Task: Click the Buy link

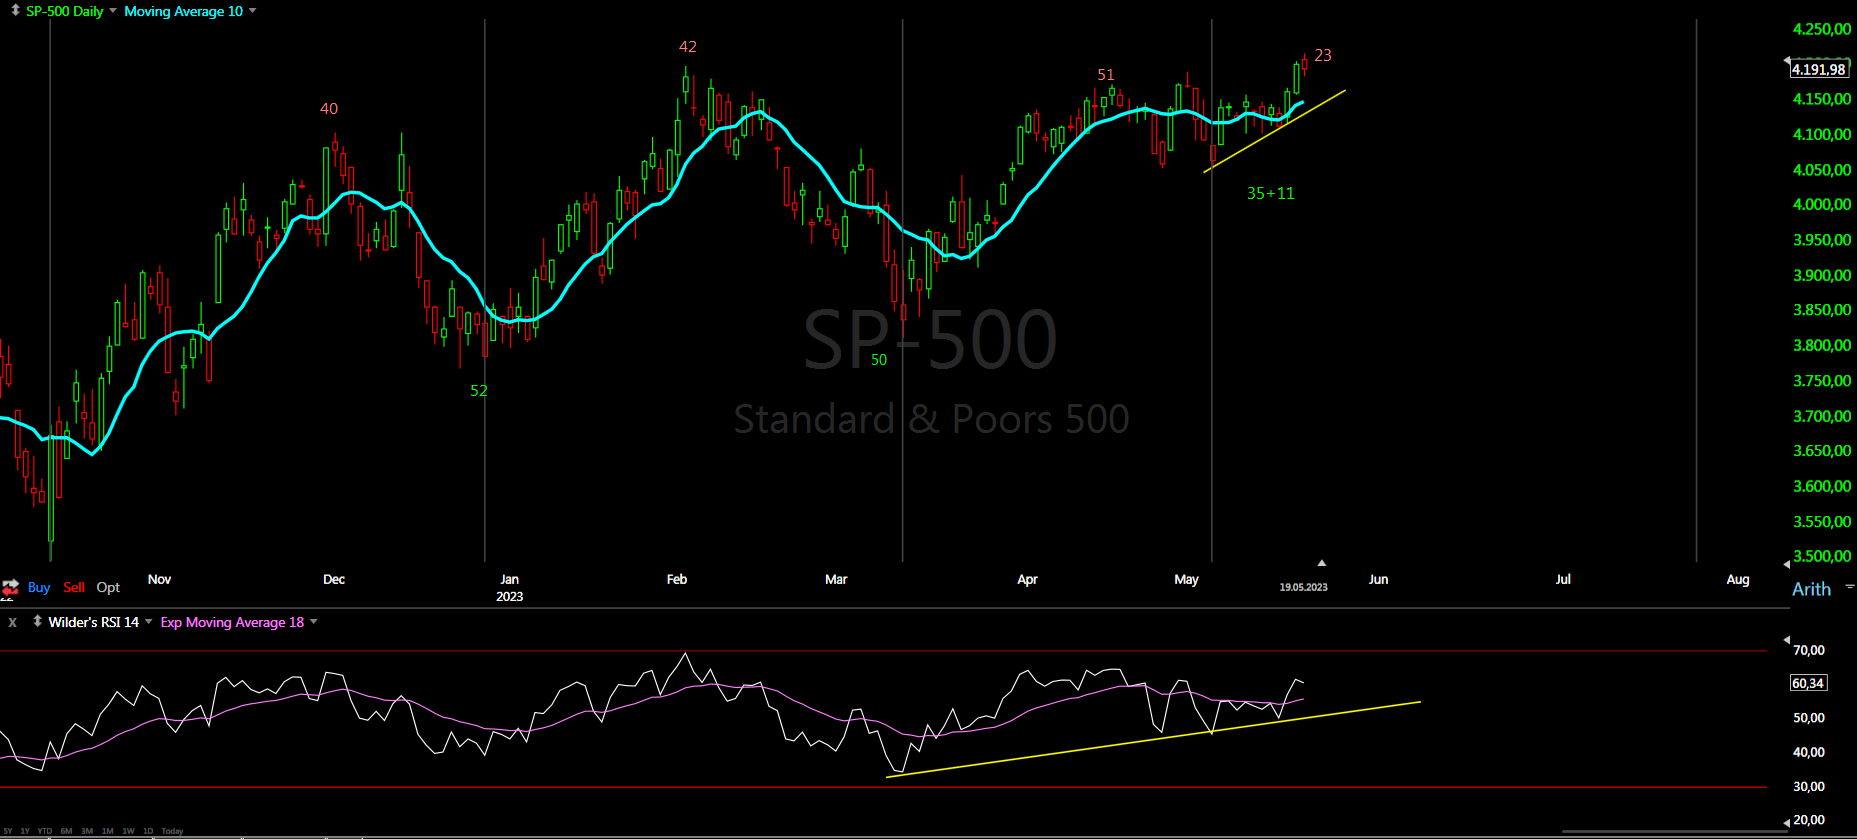Action: coord(39,587)
